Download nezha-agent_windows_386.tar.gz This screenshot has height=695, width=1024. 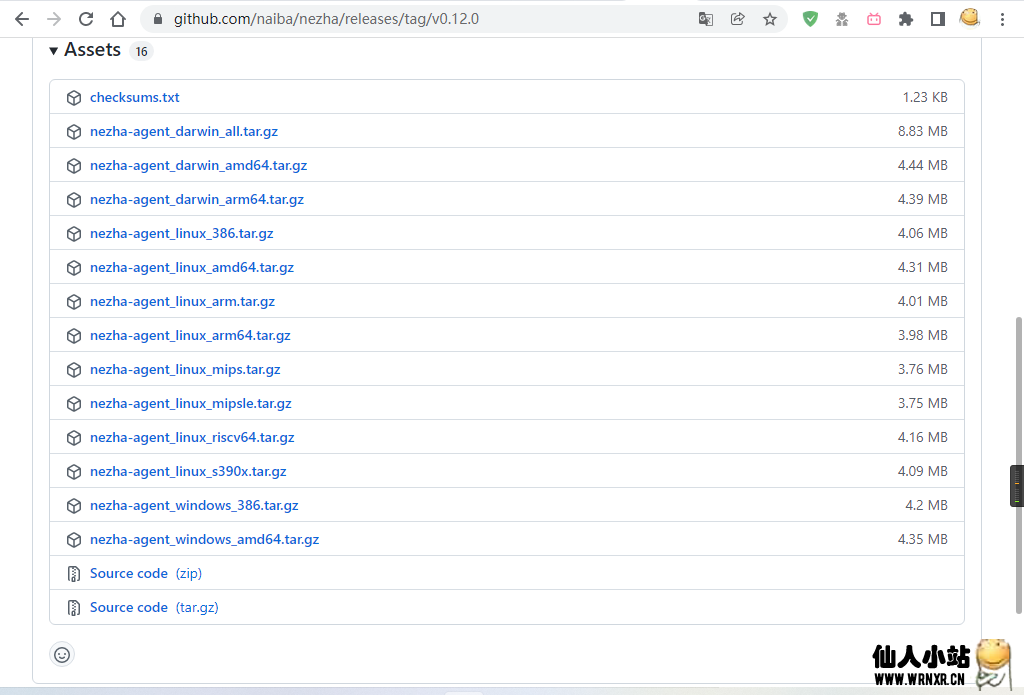click(194, 505)
